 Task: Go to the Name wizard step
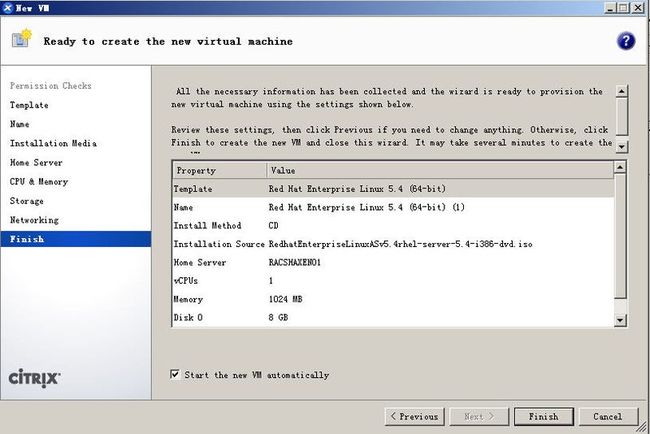coord(19,124)
